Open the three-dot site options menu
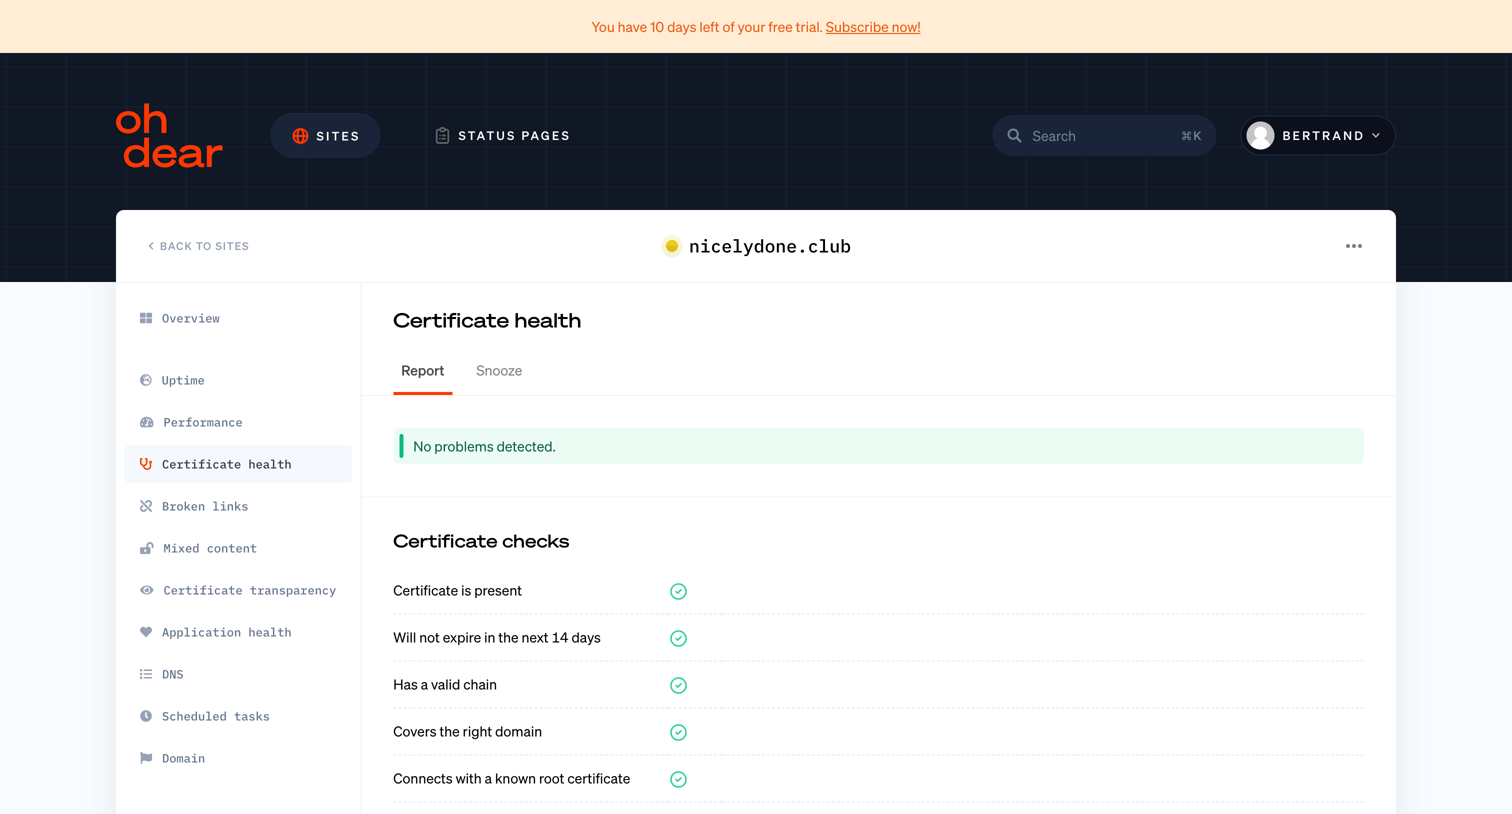This screenshot has width=1512, height=814. click(x=1353, y=246)
